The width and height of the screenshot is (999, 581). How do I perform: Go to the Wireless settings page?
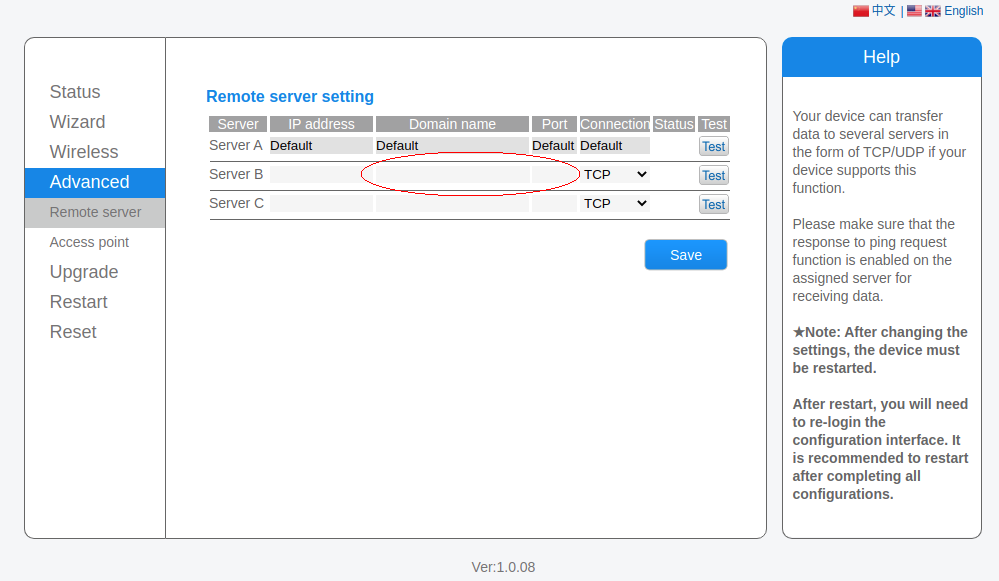[x=84, y=152]
